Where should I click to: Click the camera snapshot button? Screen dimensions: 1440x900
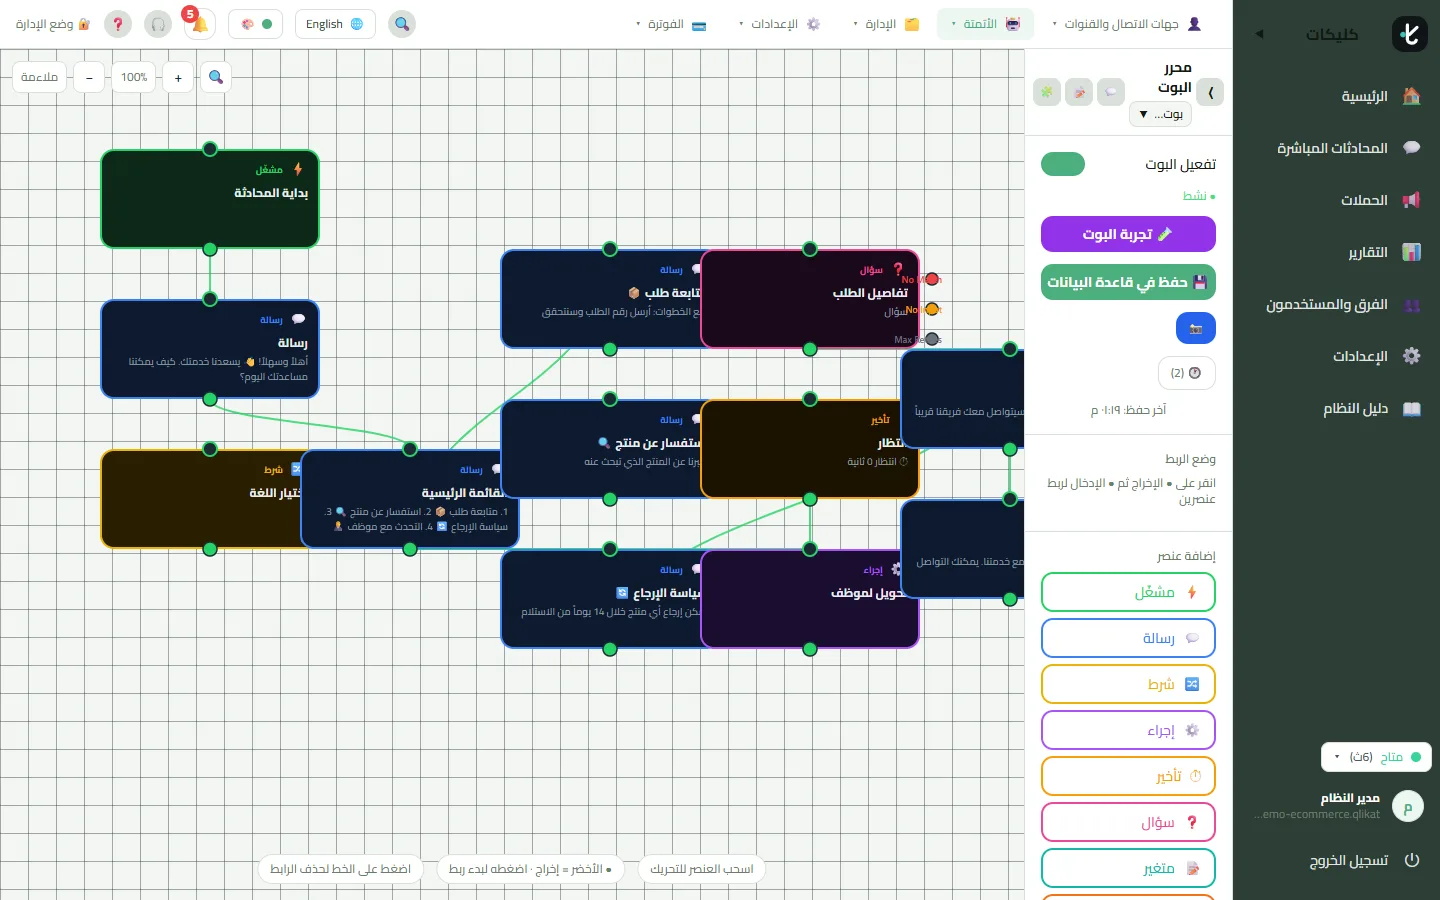click(x=1195, y=328)
